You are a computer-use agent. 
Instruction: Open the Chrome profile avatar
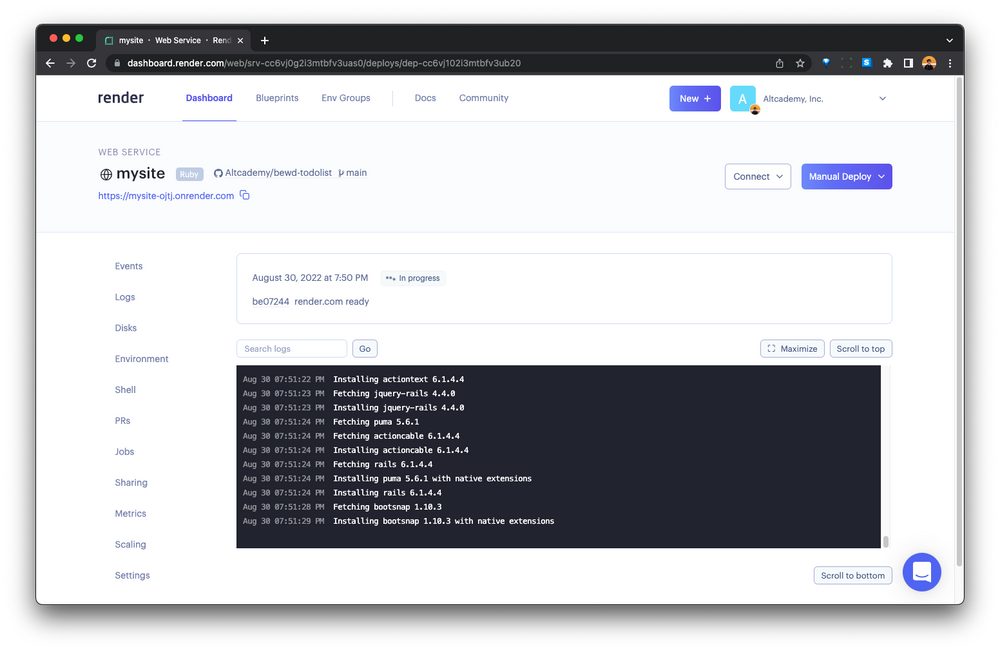point(929,63)
